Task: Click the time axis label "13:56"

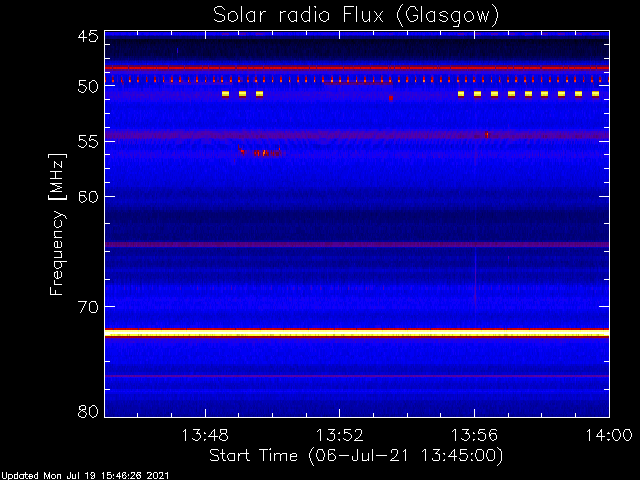Action: 474,435
